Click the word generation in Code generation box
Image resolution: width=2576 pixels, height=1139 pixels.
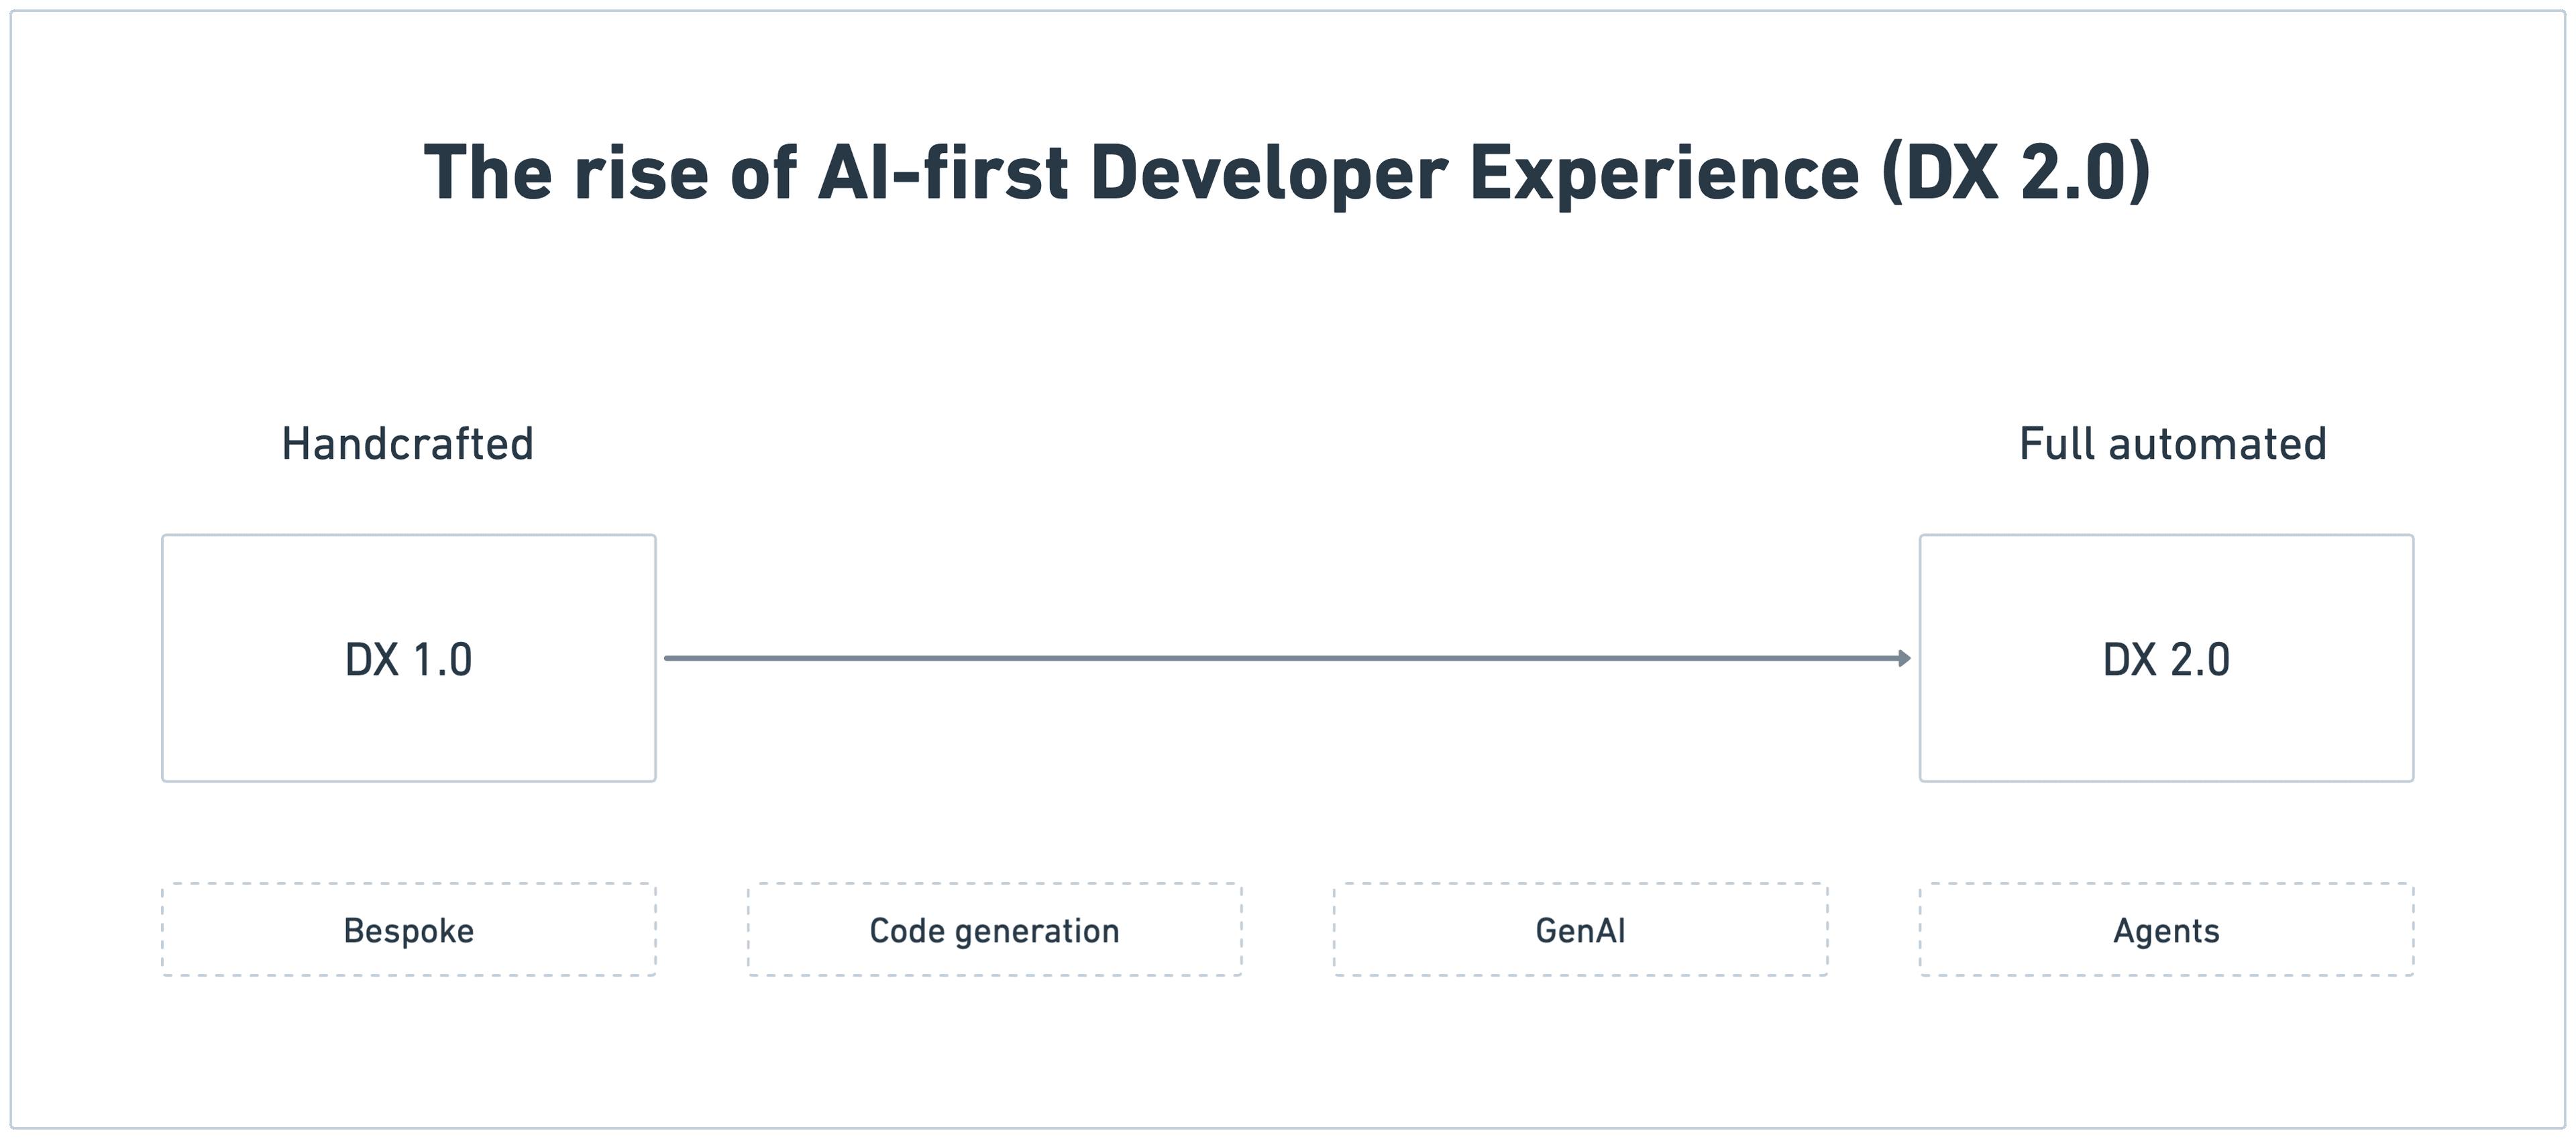[1037, 932]
